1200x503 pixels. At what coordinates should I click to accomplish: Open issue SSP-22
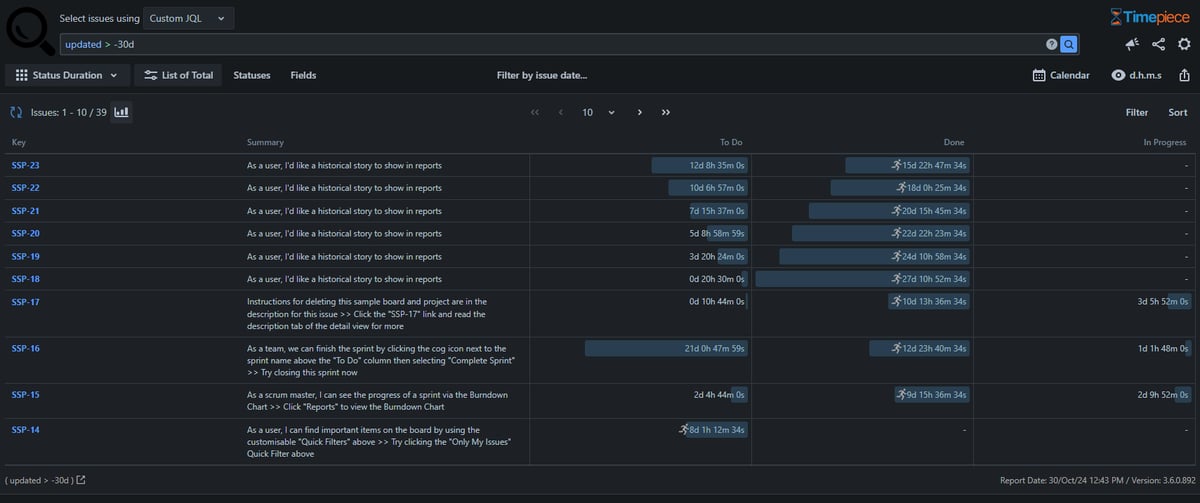pos(25,188)
